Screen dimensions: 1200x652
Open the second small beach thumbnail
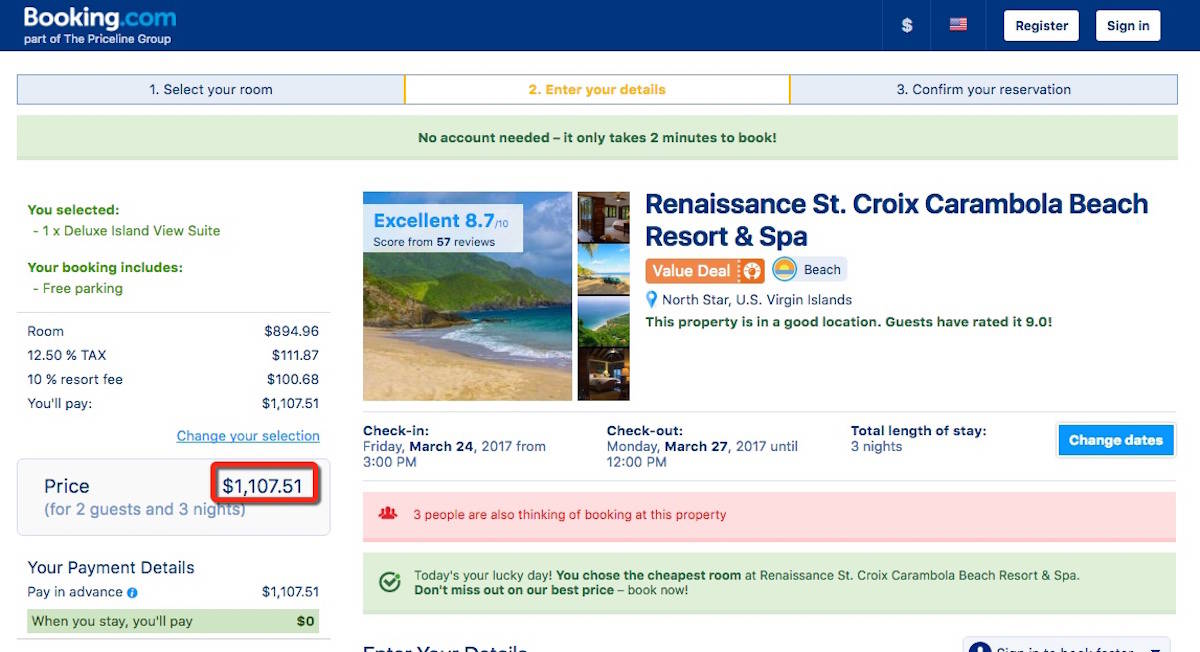[604, 270]
